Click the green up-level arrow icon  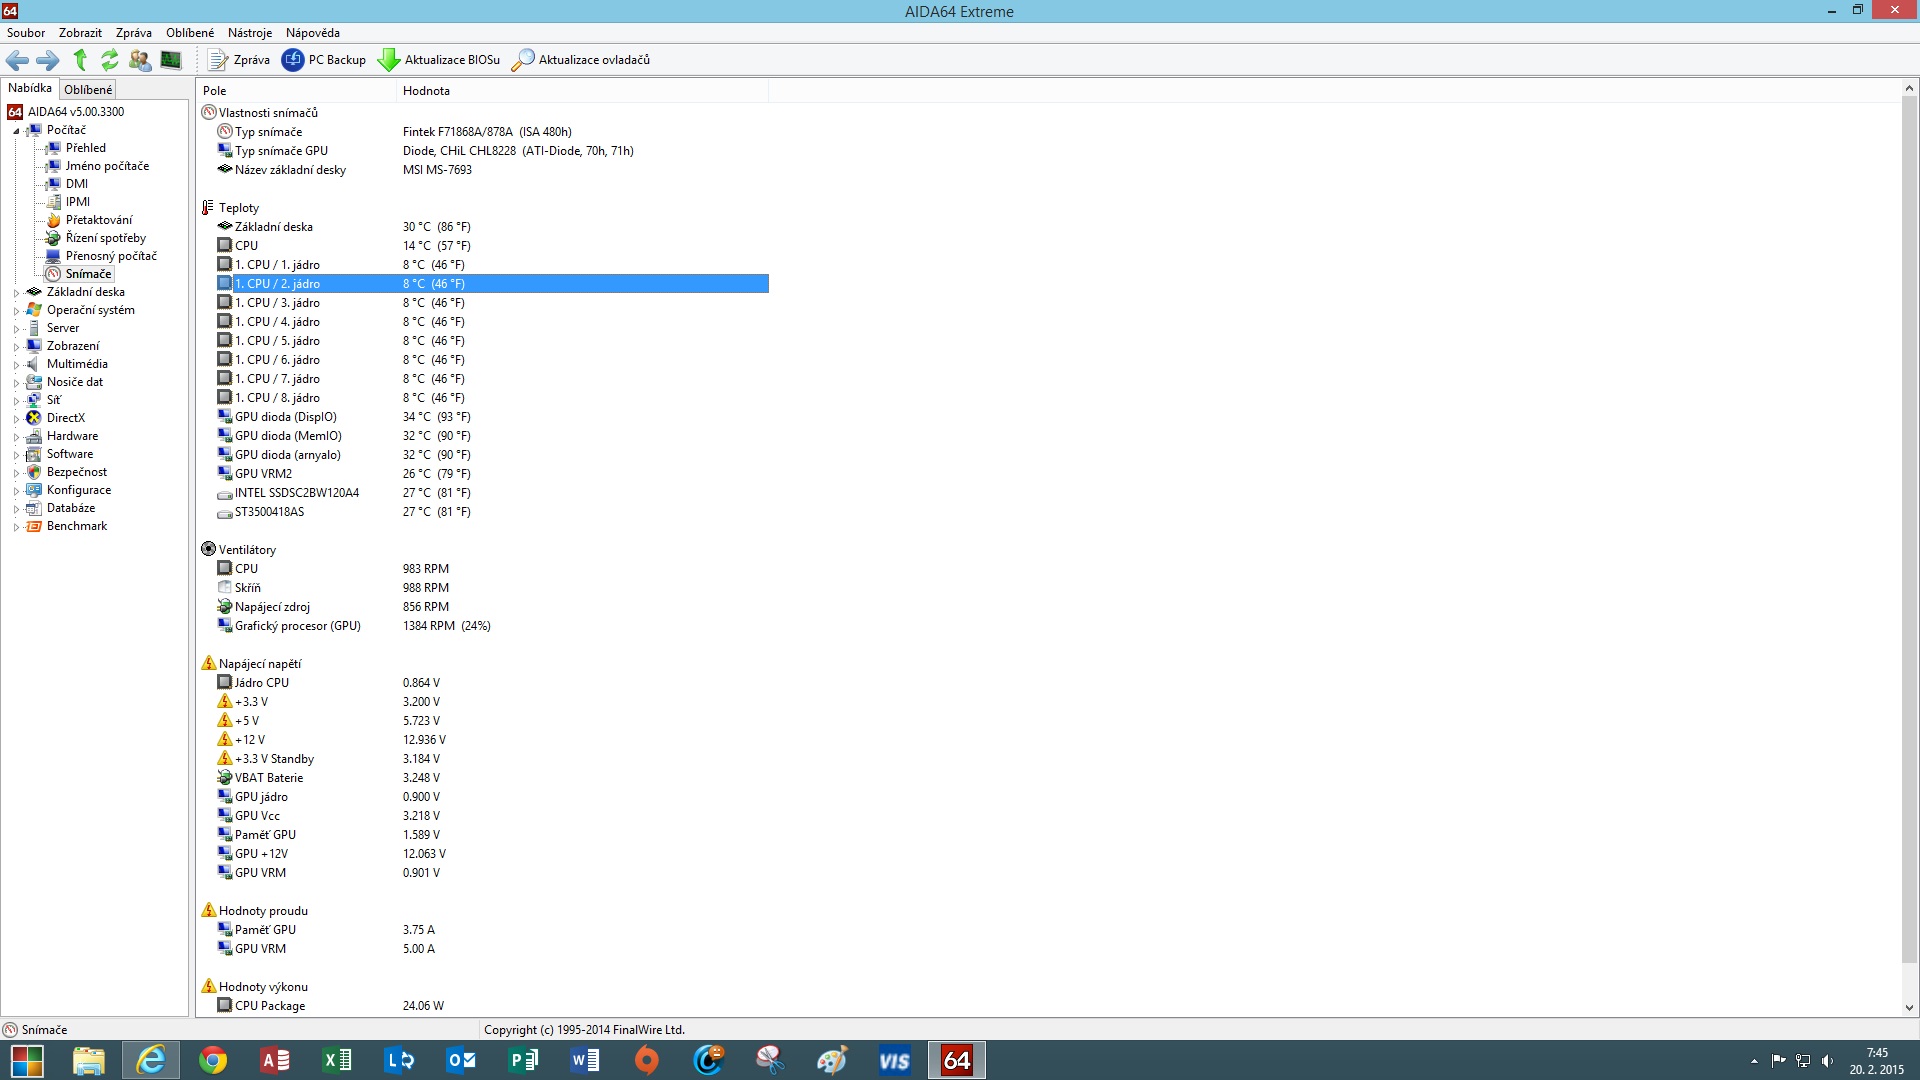point(80,60)
